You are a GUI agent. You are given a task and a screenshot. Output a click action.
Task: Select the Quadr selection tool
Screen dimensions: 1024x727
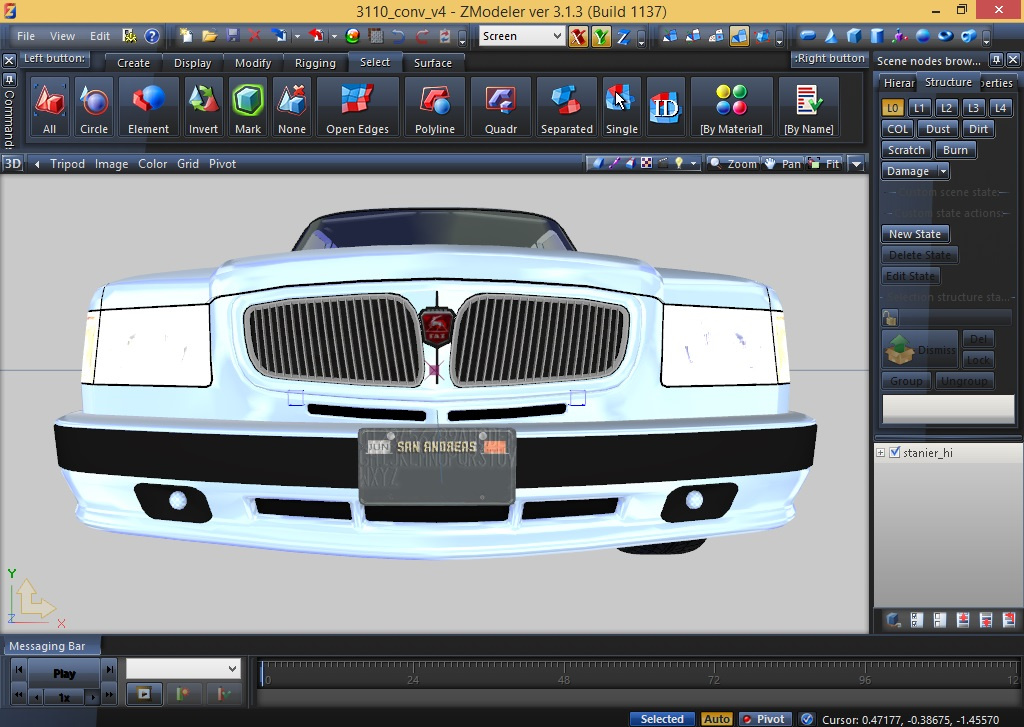click(x=501, y=107)
